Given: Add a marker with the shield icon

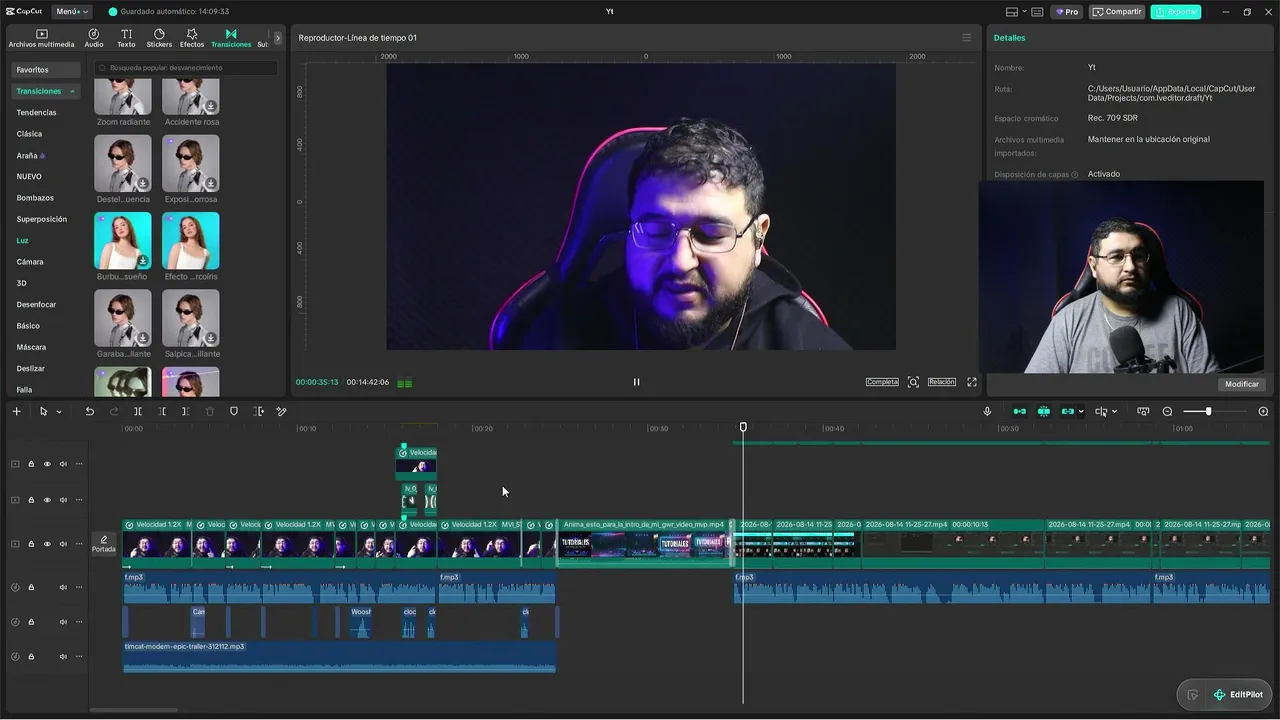Looking at the screenshot, I should click(x=234, y=411).
